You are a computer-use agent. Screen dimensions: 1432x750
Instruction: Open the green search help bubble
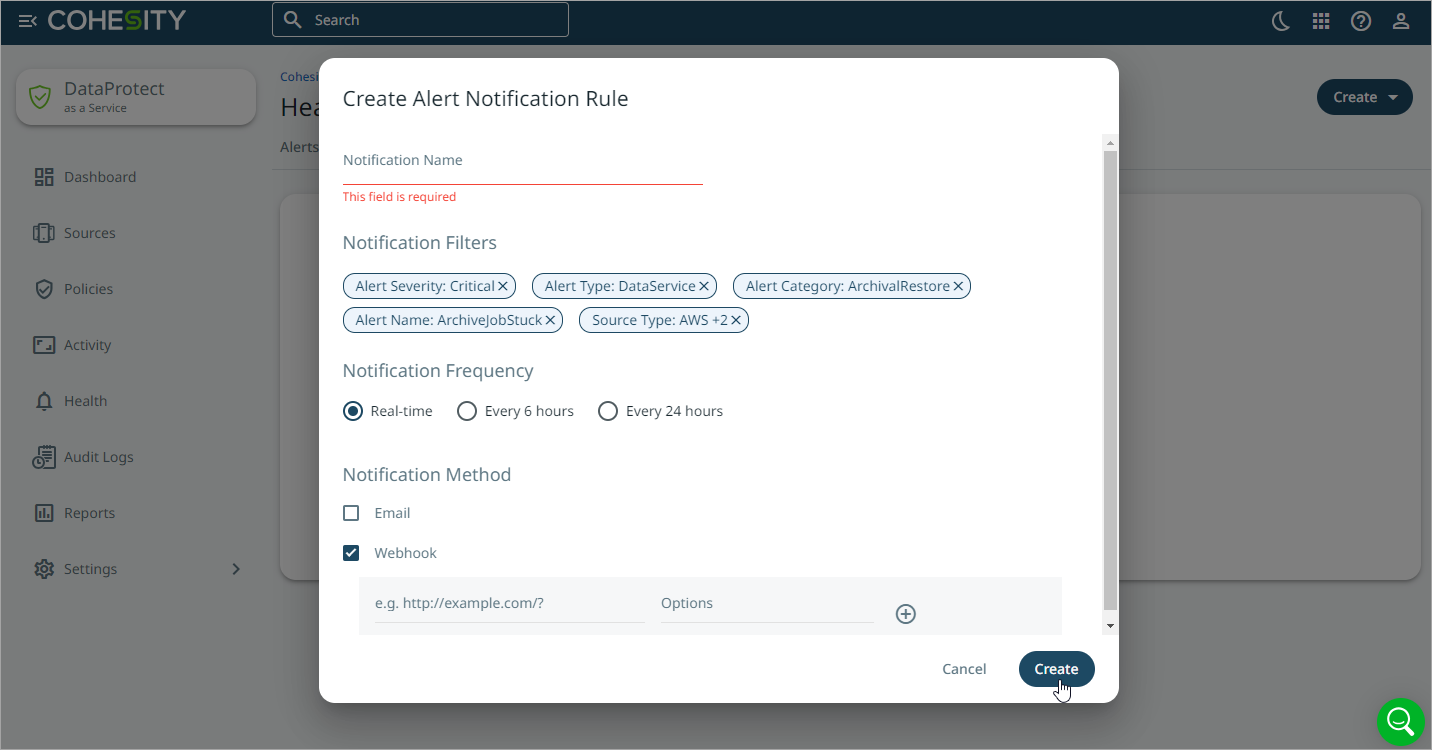[1400, 721]
